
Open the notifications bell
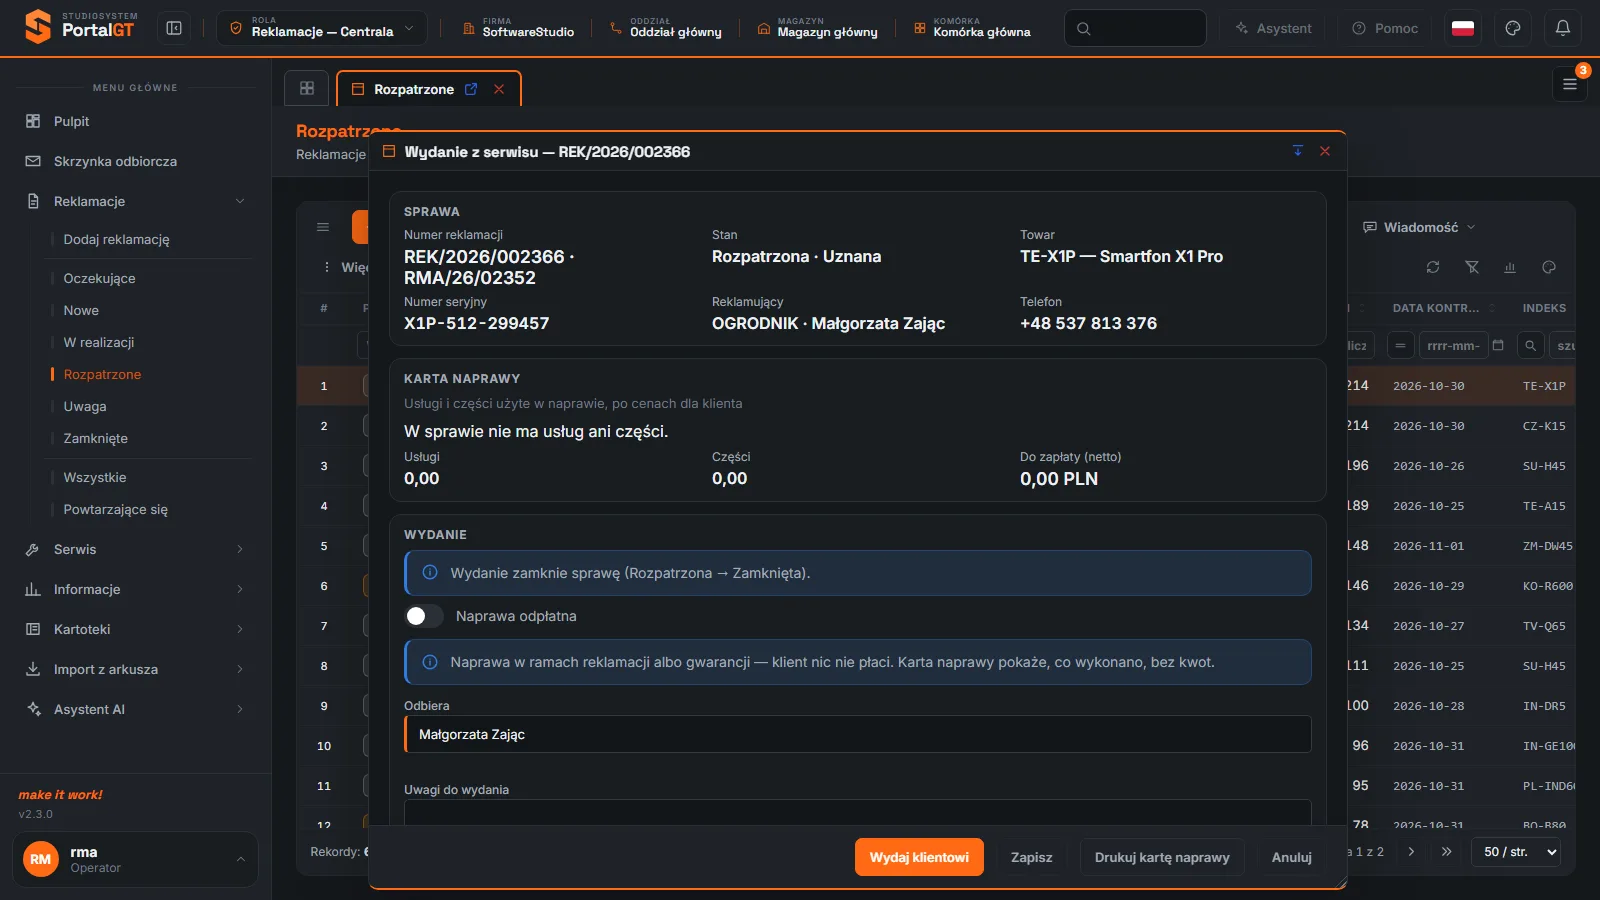1563,28
